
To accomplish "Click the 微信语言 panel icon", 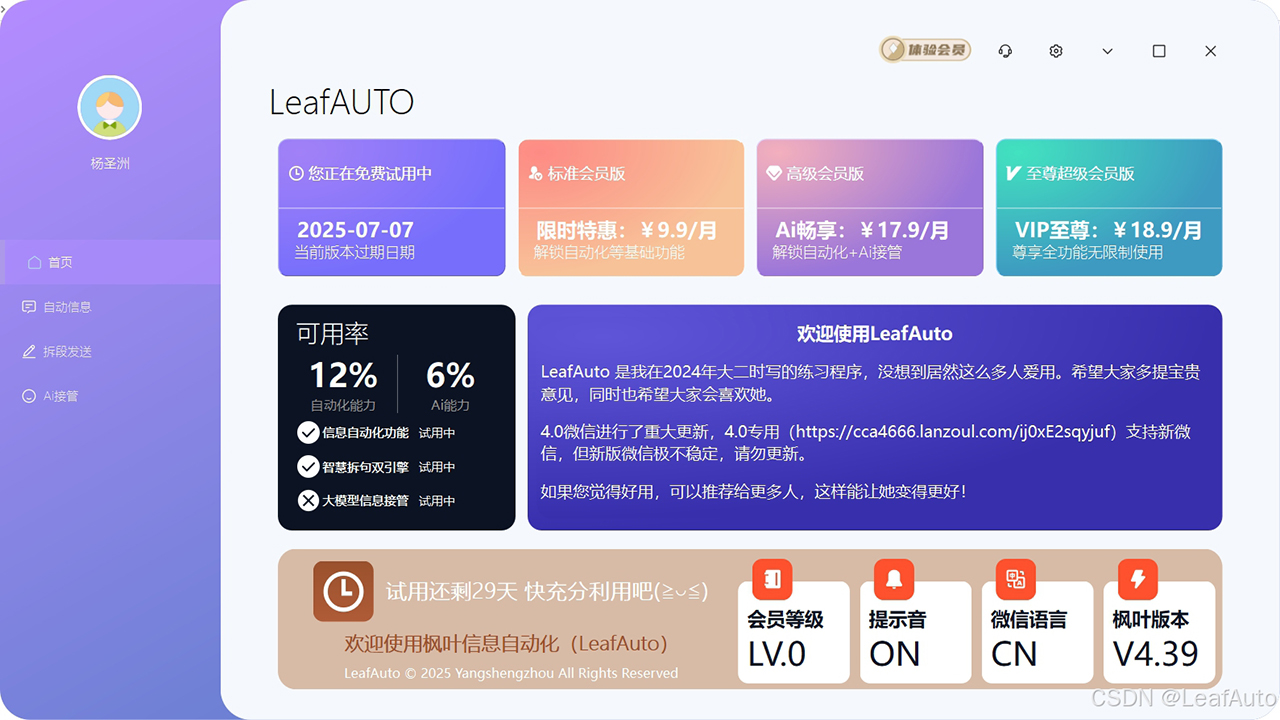I will point(1014,579).
